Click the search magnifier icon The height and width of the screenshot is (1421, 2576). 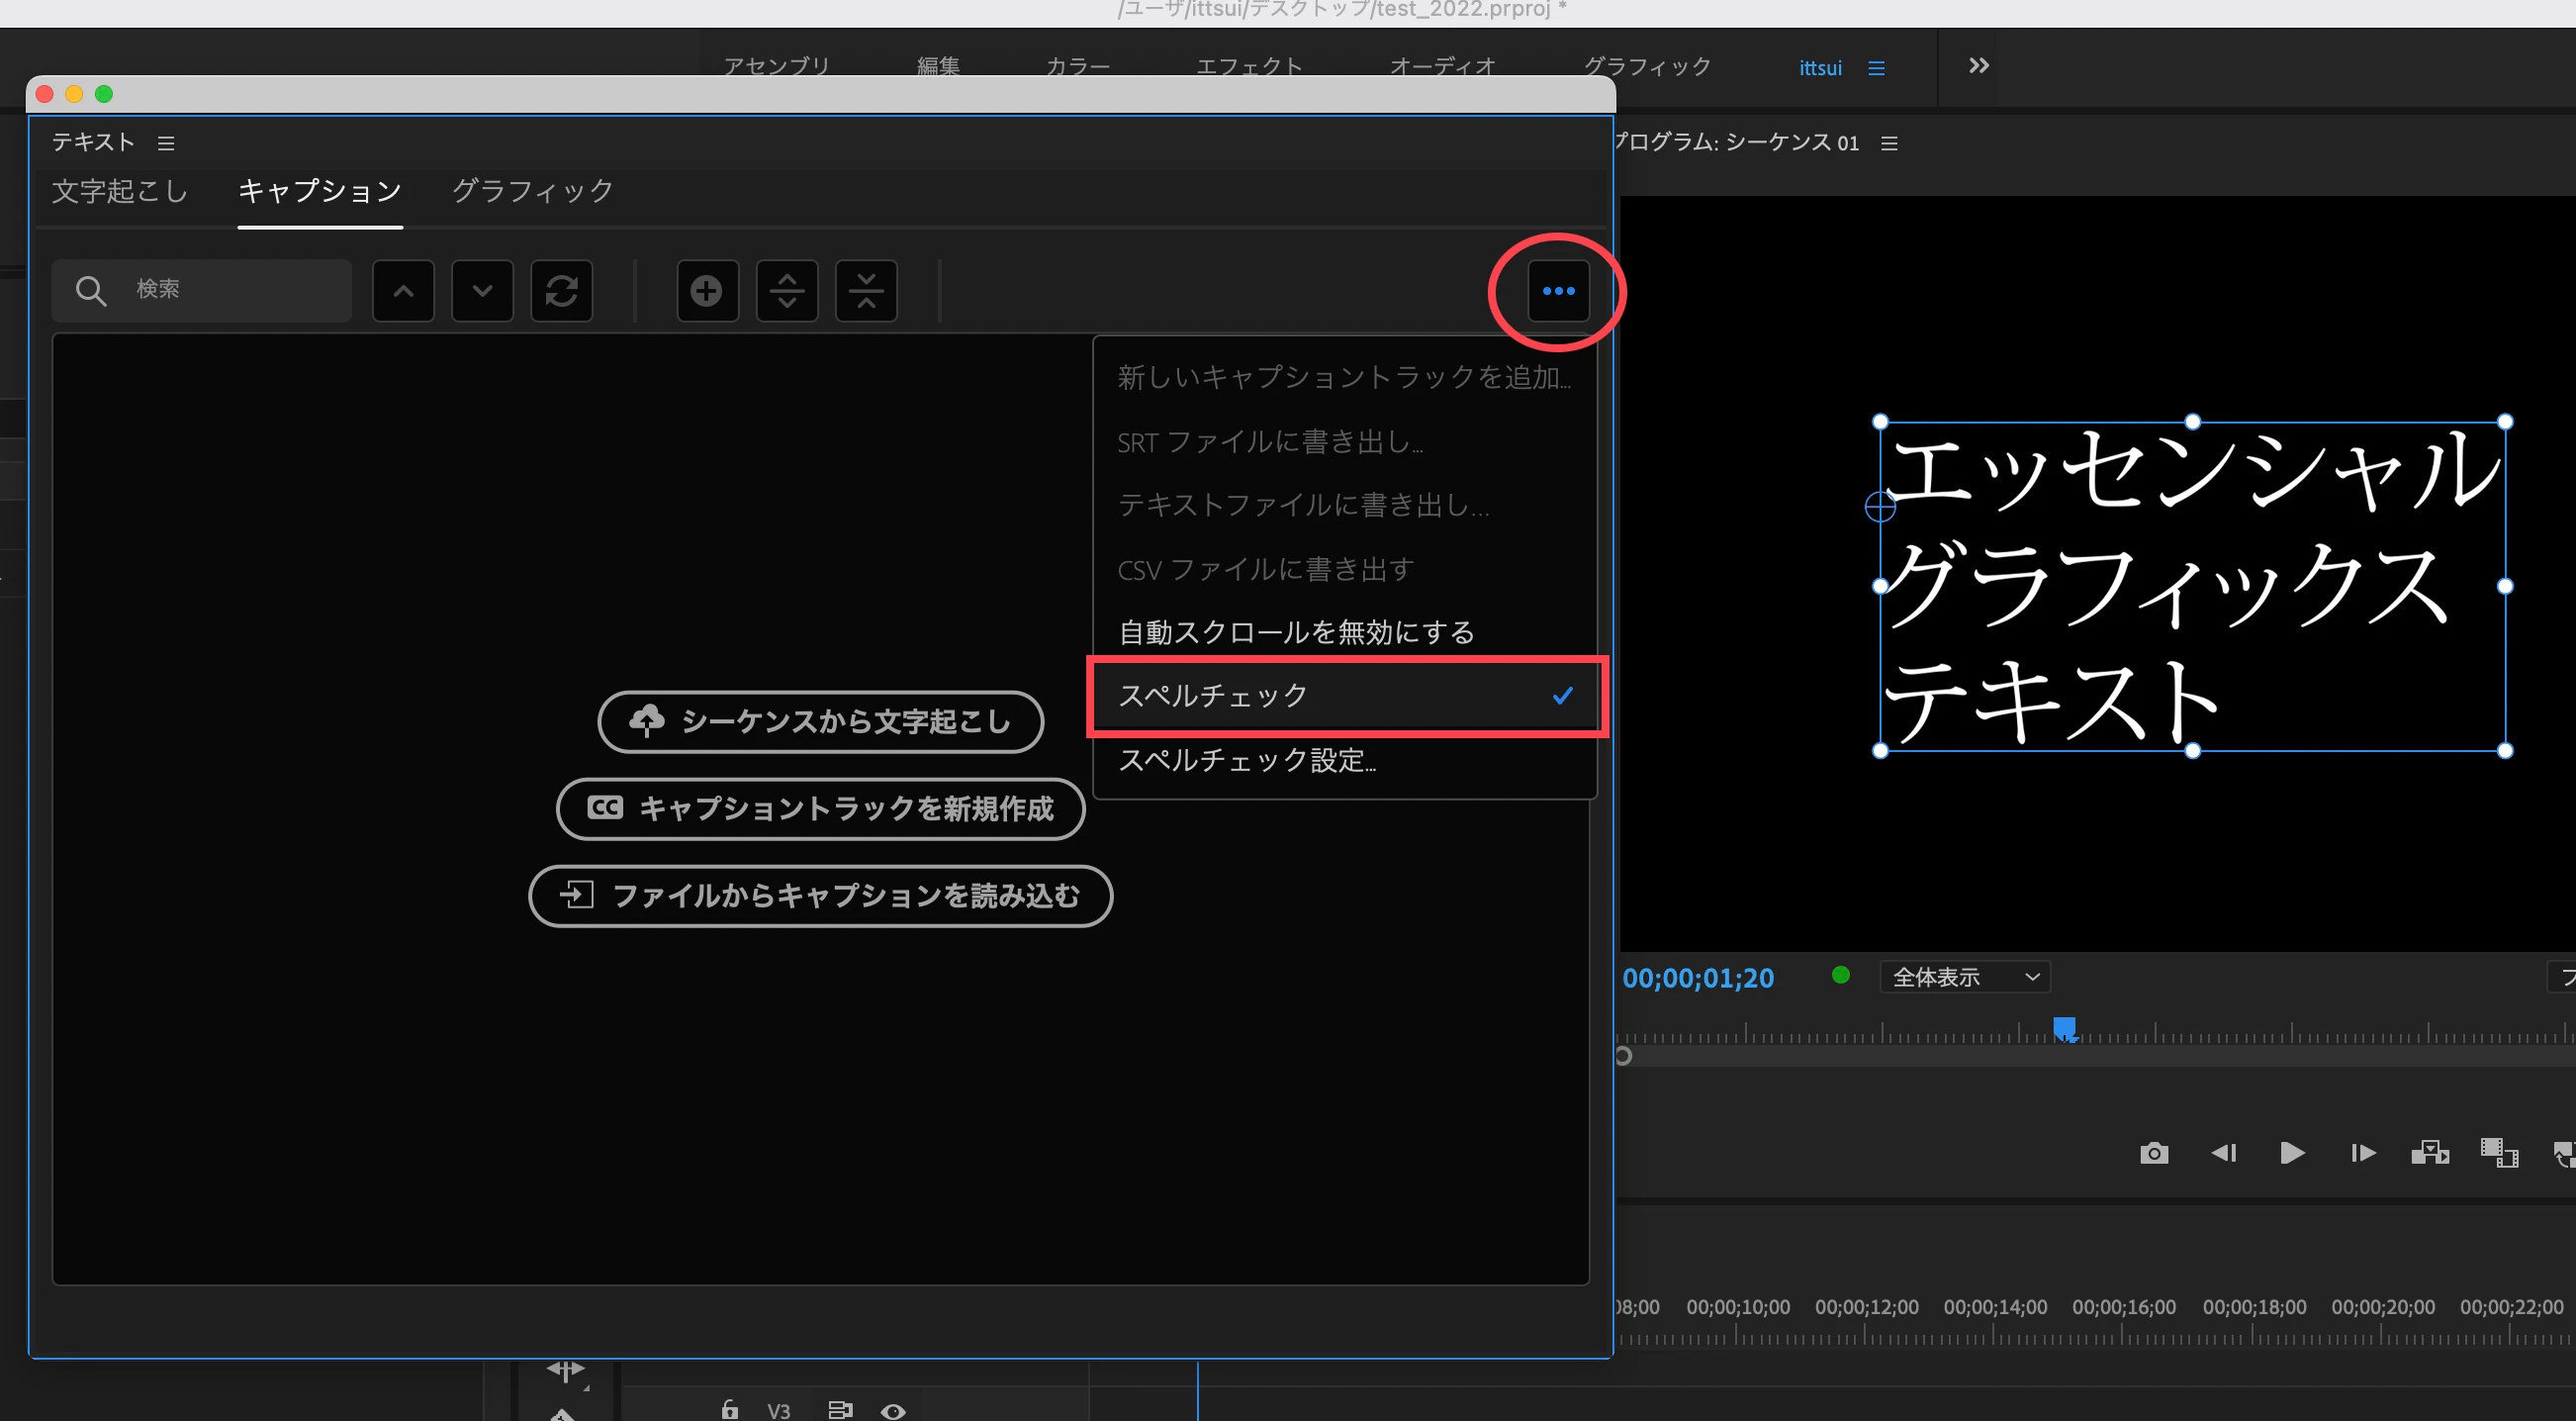[x=91, y=291]
